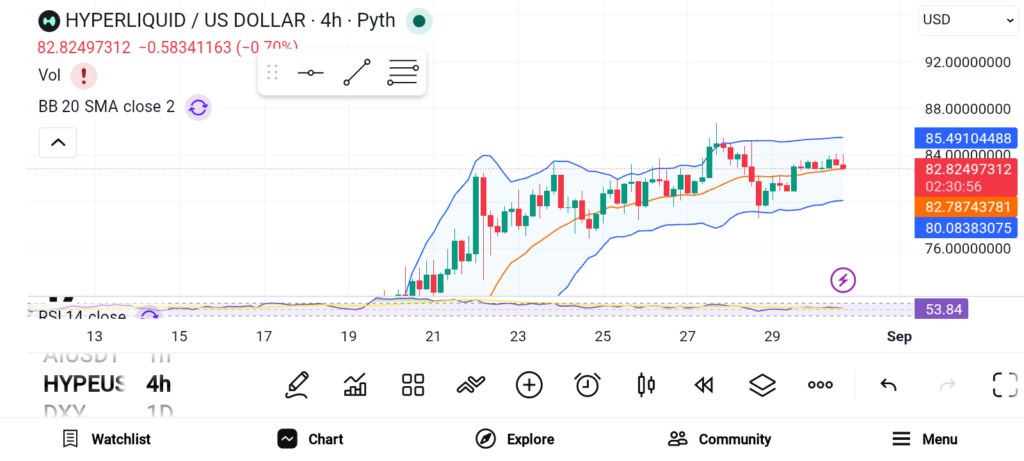Select the chart line-style icon
This screenshot has height=461, width=1024.
[x=471, y=385]
